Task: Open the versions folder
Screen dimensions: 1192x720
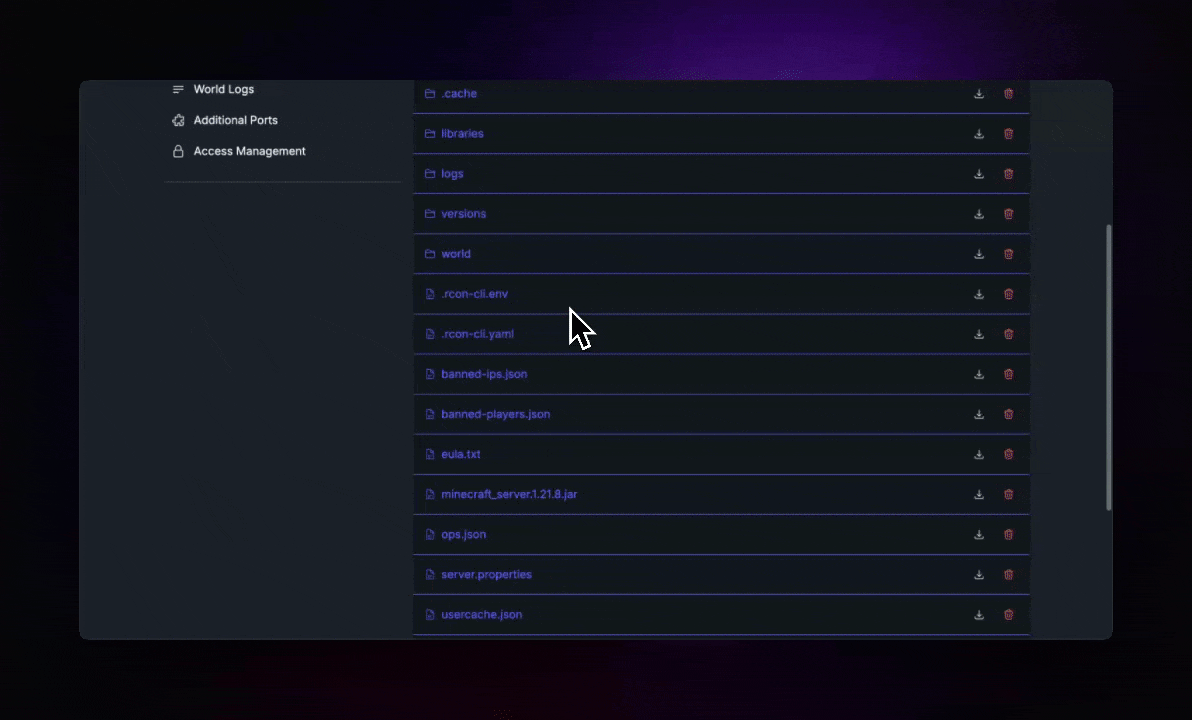Action: (464, 214)
